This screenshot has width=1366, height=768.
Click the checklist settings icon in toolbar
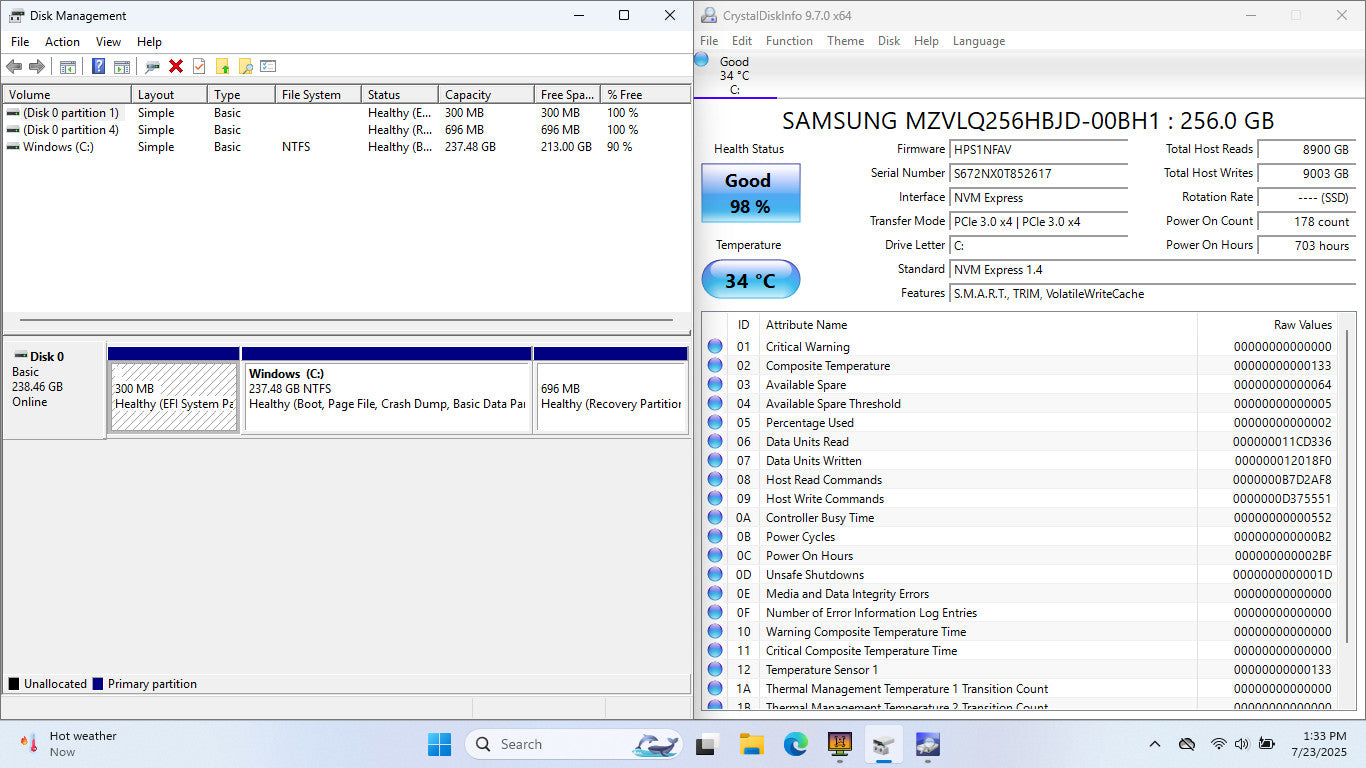coord(268,66)
